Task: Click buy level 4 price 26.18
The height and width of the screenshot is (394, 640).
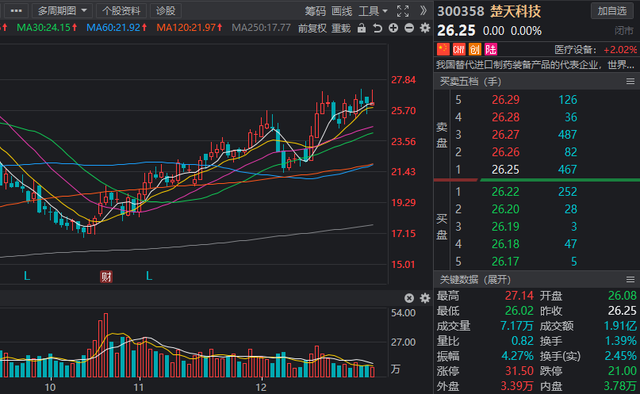Action: pyautogui.click(x=506, y=244)
